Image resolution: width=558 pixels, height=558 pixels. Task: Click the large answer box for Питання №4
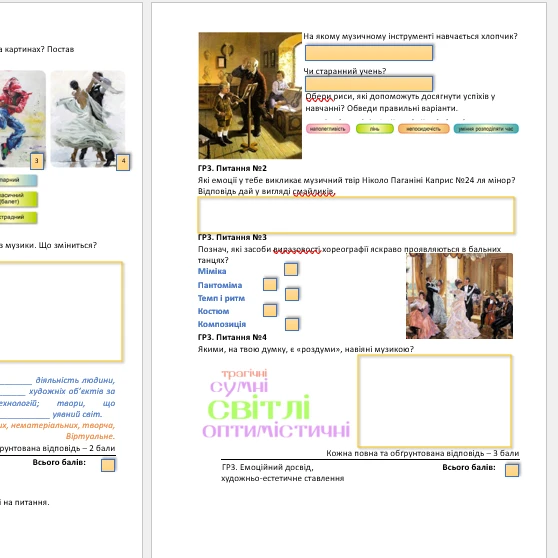click(x=435, y=401)
